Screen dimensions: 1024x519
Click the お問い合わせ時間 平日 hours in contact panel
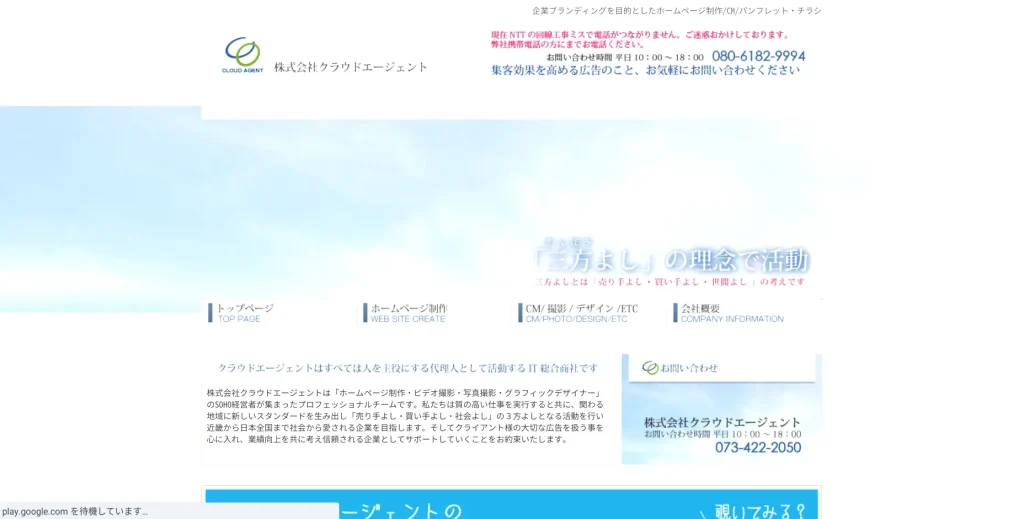click(722, 434)
